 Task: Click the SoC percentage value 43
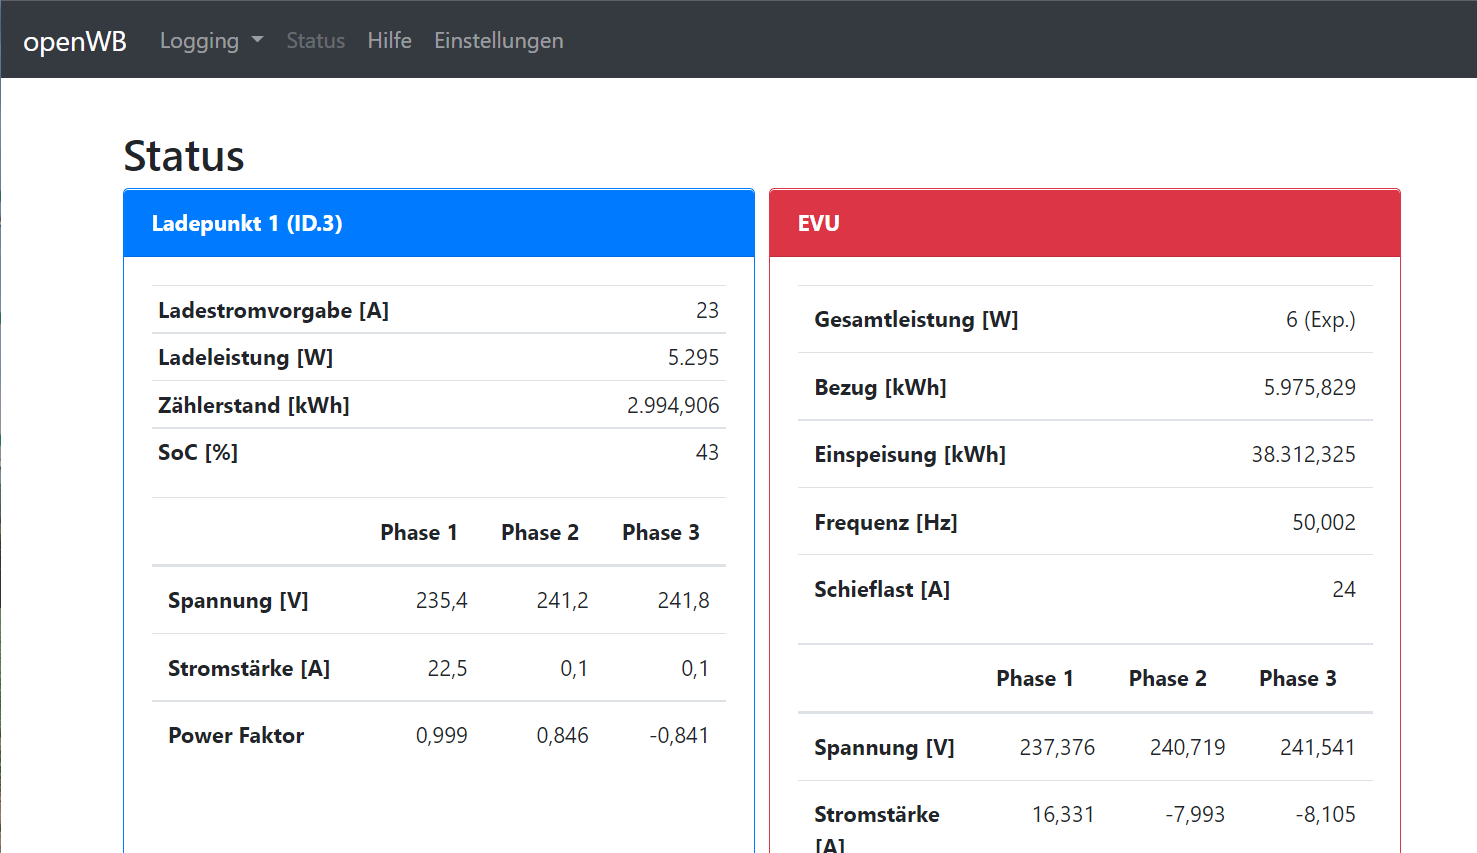(707, 452)
